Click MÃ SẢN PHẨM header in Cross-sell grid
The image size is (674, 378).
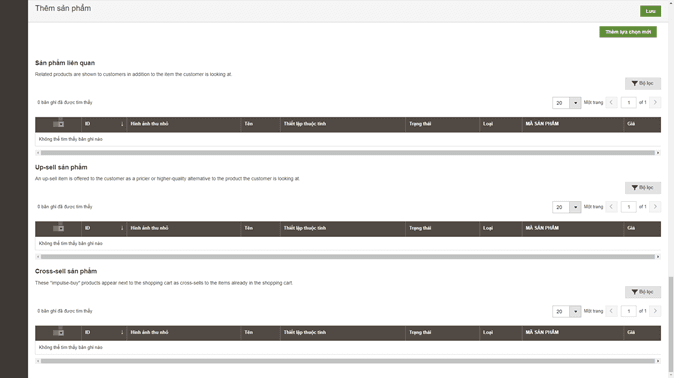pyautogui.click(x=573, y=333)
